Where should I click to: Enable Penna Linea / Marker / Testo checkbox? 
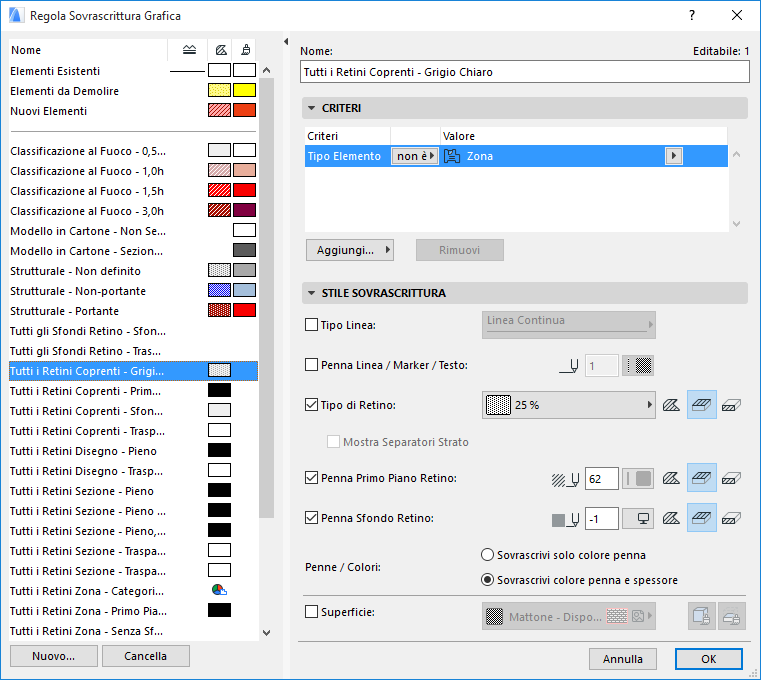click(x=311, y=365)
